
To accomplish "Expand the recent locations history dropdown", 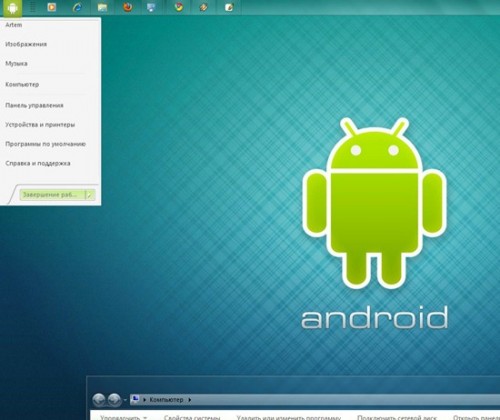I will [125, 400].
